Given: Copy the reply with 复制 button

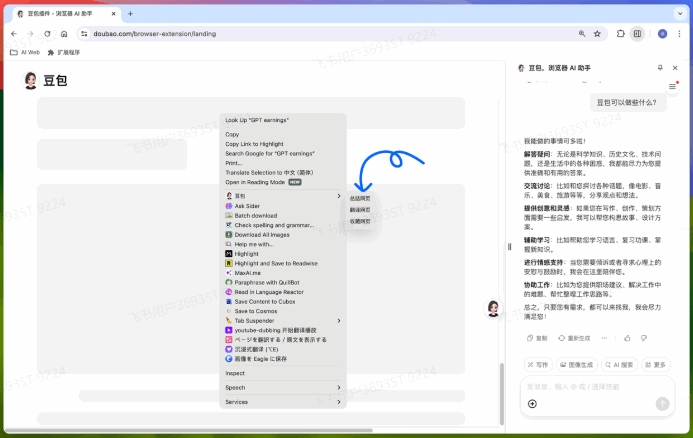Looking at the screenshot, I should (537, 338).
